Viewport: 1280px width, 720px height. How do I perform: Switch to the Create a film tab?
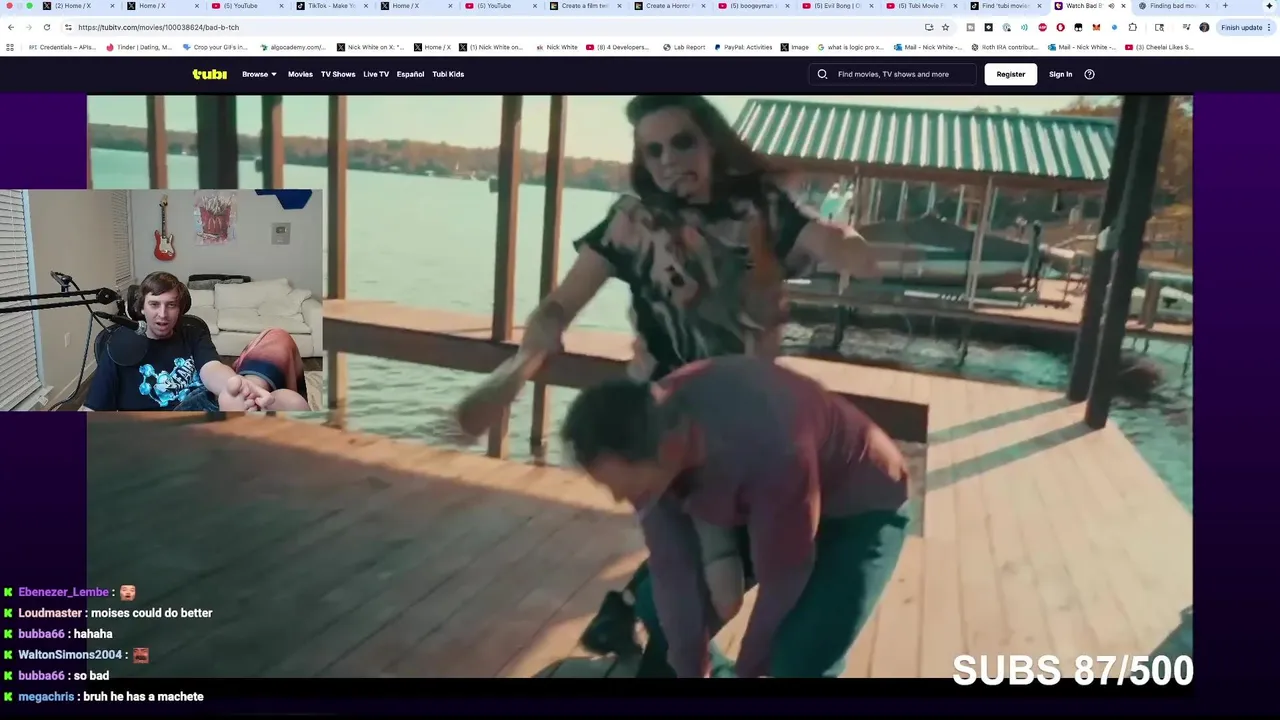click(585, 6)
